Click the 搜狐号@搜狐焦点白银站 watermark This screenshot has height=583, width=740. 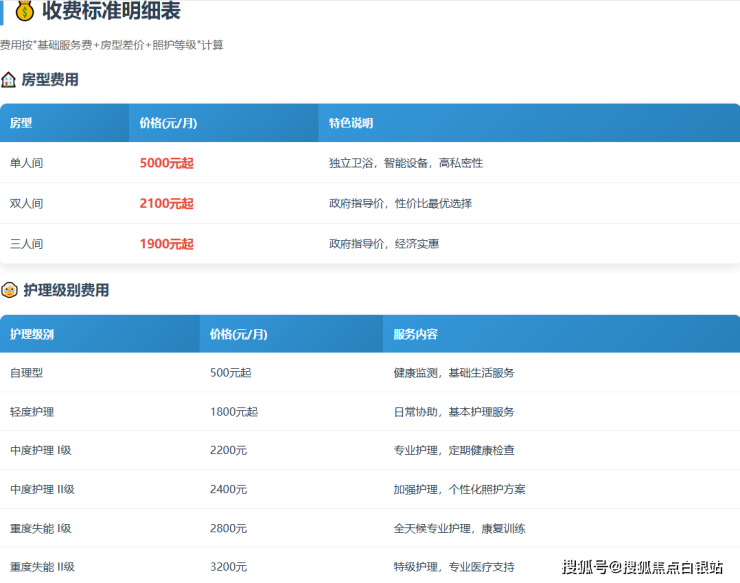(x=642, y=567)
